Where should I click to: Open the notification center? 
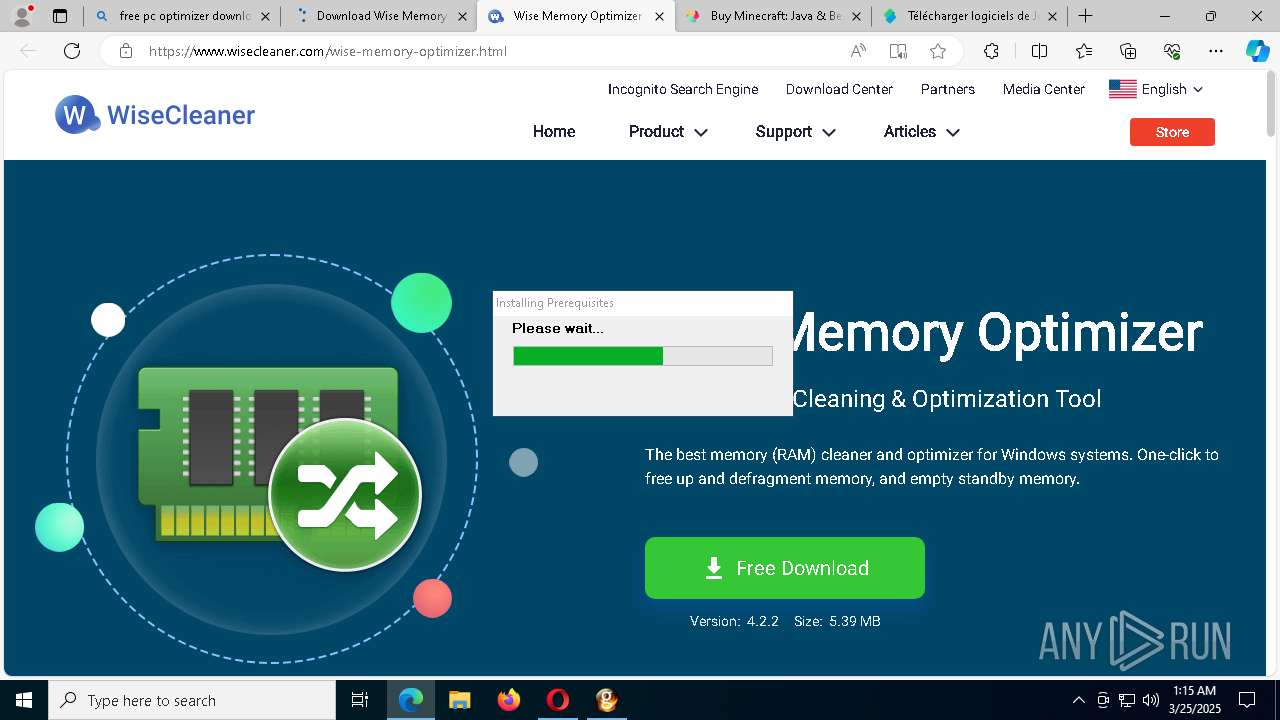click(1247, 700)
